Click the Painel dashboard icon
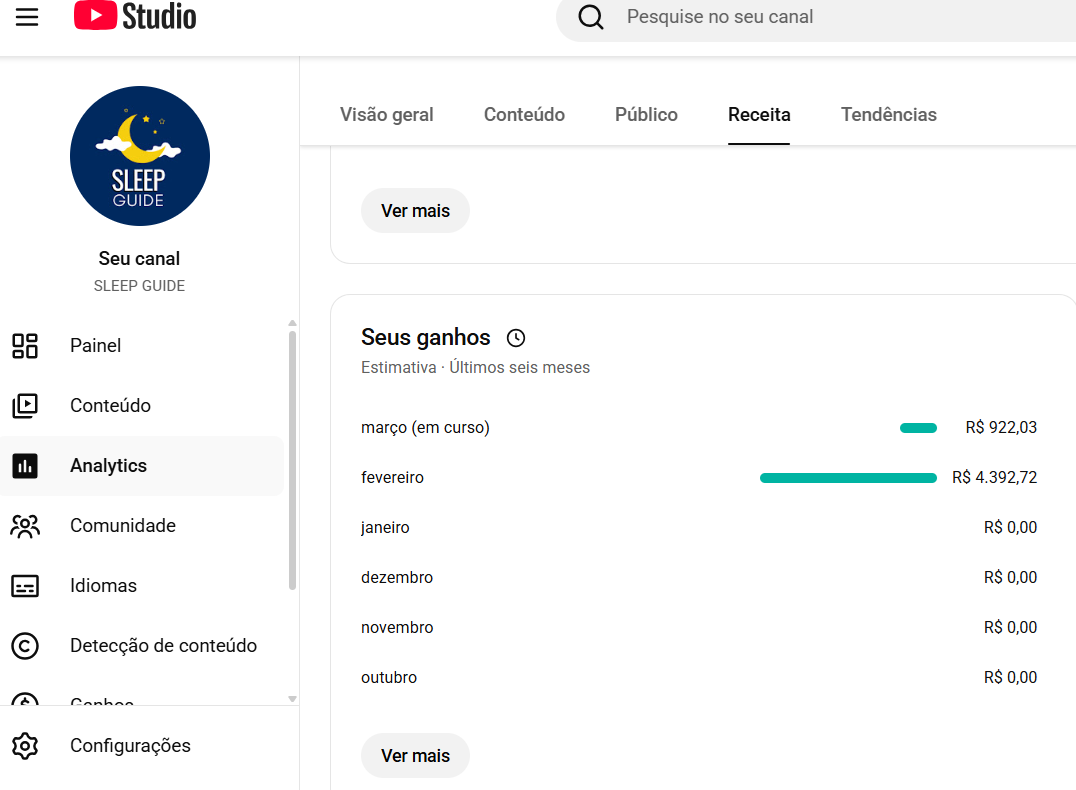 [25, 346]
